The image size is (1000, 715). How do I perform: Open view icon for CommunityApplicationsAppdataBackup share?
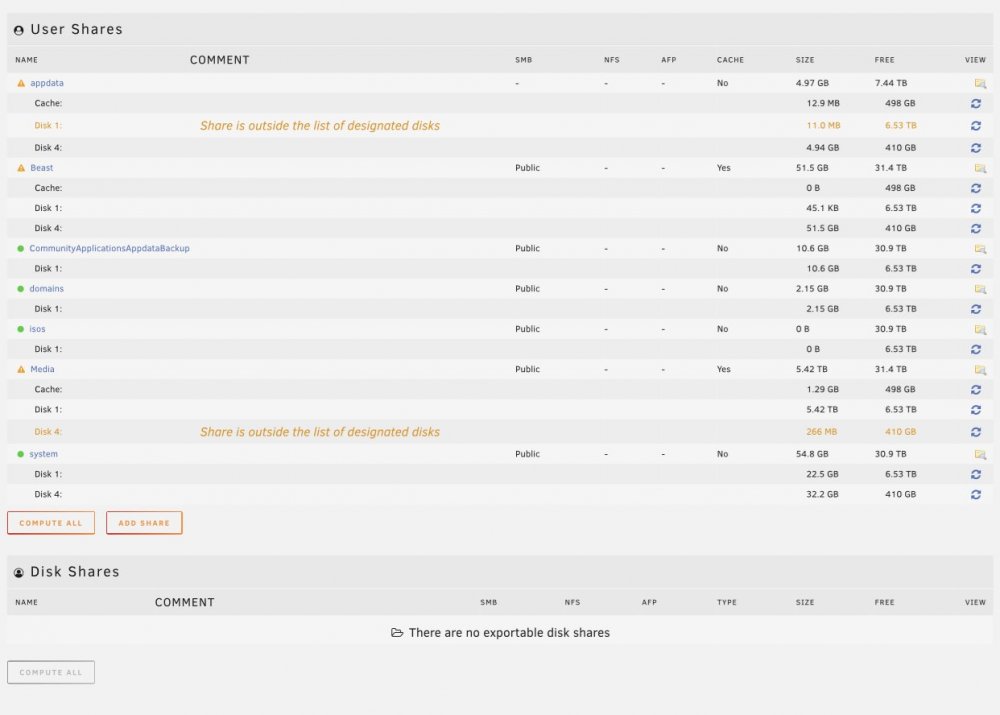(x=980, y=249)
